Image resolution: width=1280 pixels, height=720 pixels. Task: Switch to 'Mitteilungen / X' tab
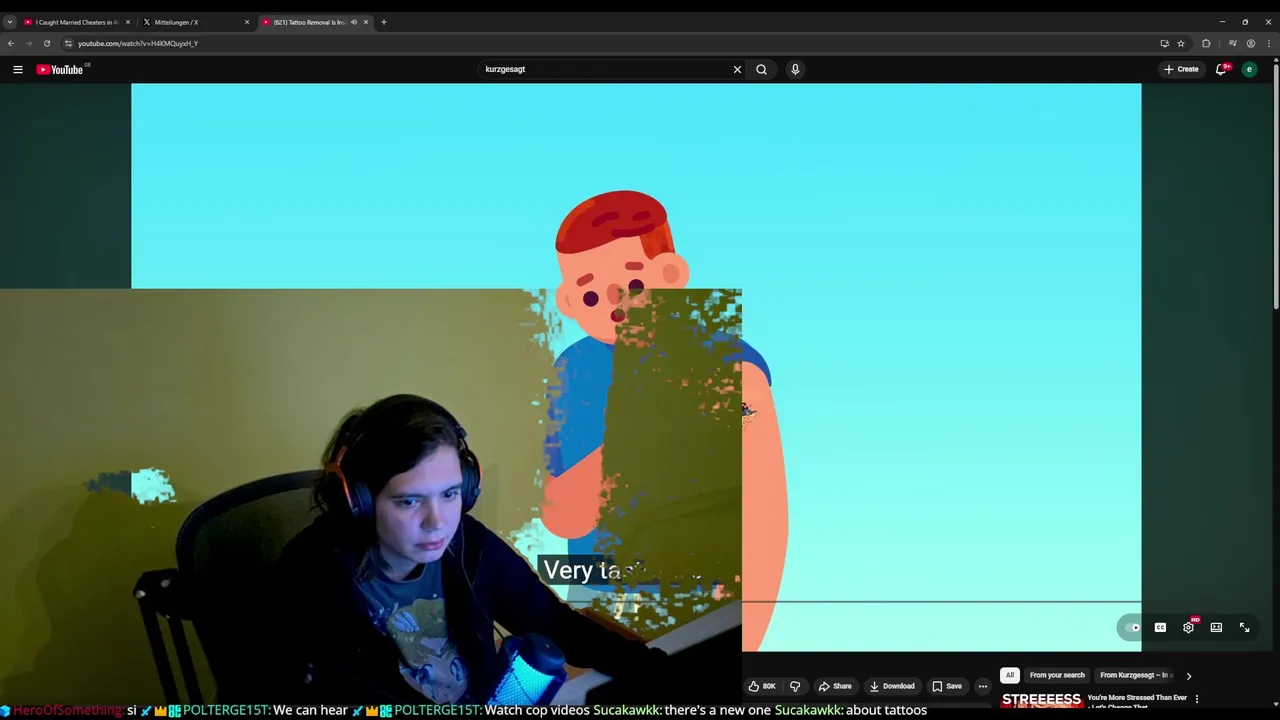pos(196,22)
